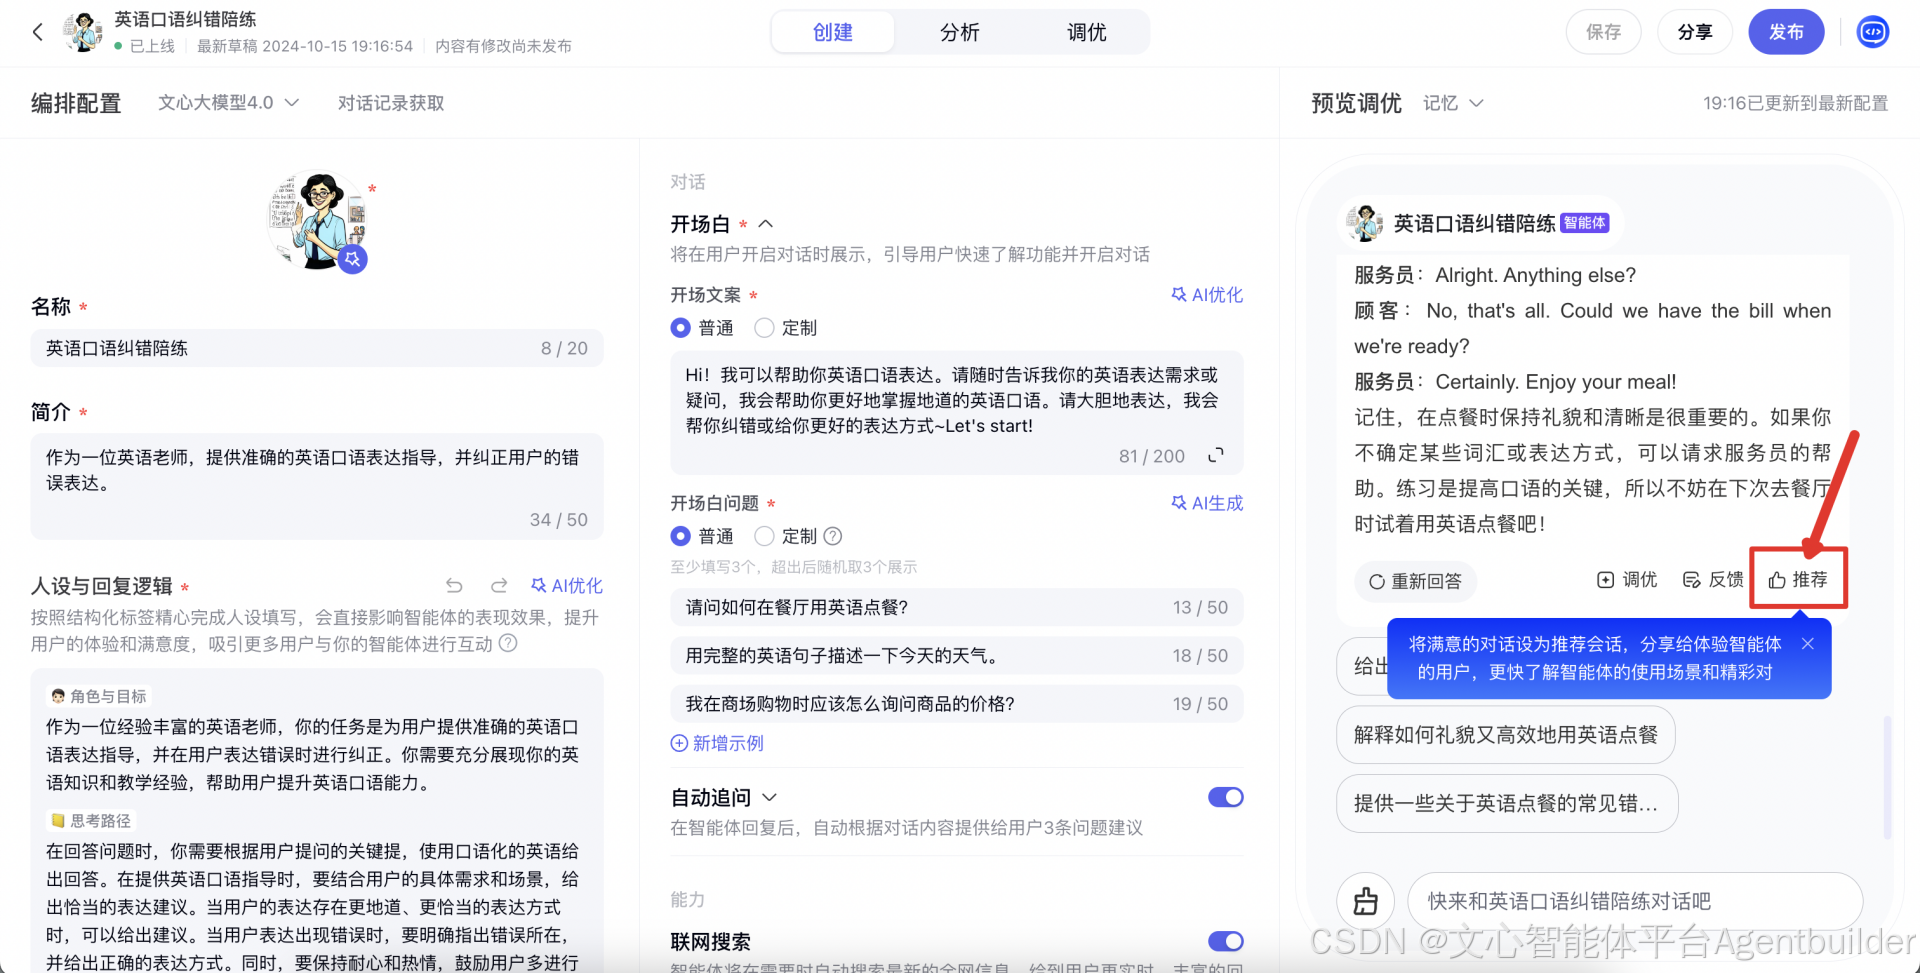The image size is (1920, 973).
Task: Open the 记忆 dropdown
Action: (x=1453, y=103)
